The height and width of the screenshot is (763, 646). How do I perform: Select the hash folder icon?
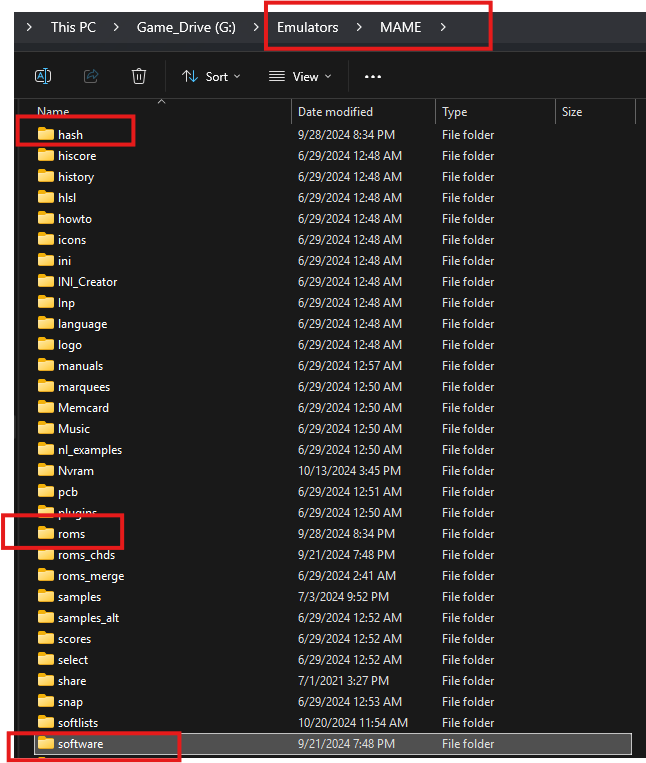[x=46, y=134]
